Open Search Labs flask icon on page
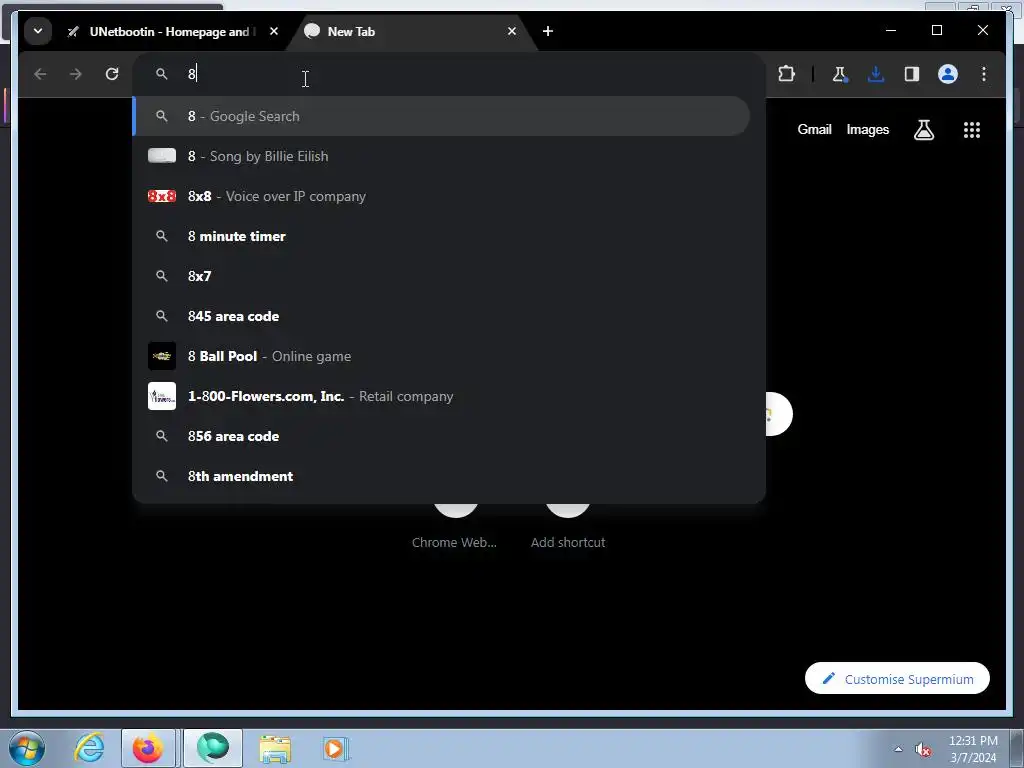The image size is (1024, 768). (x=923, y=130)
